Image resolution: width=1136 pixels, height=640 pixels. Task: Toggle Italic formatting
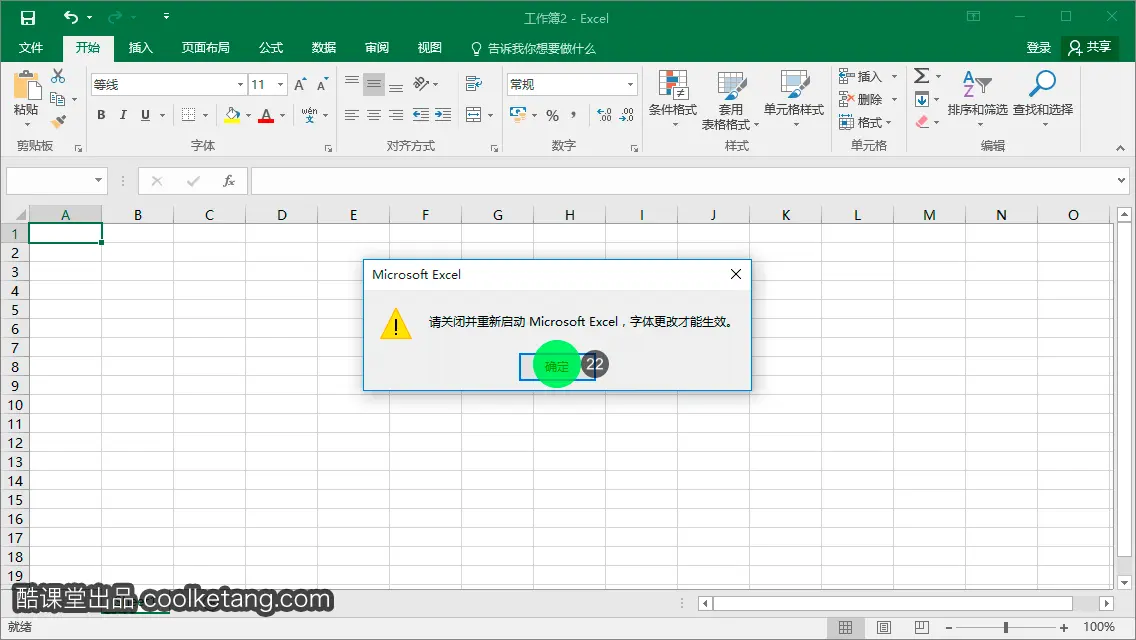coord(123,115)
